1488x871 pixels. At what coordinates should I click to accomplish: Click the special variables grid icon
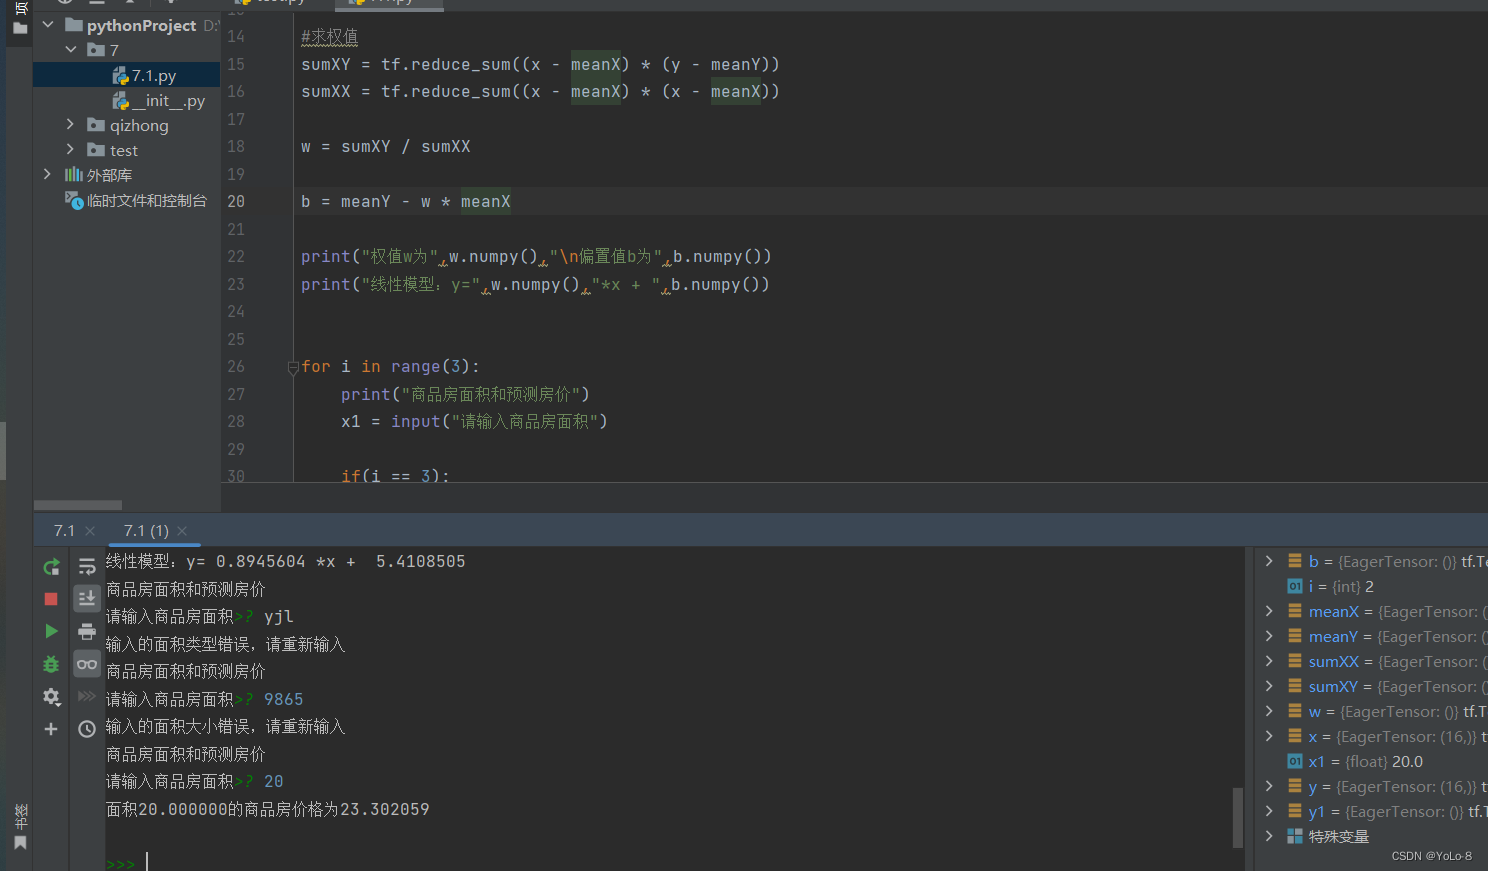1295,836
